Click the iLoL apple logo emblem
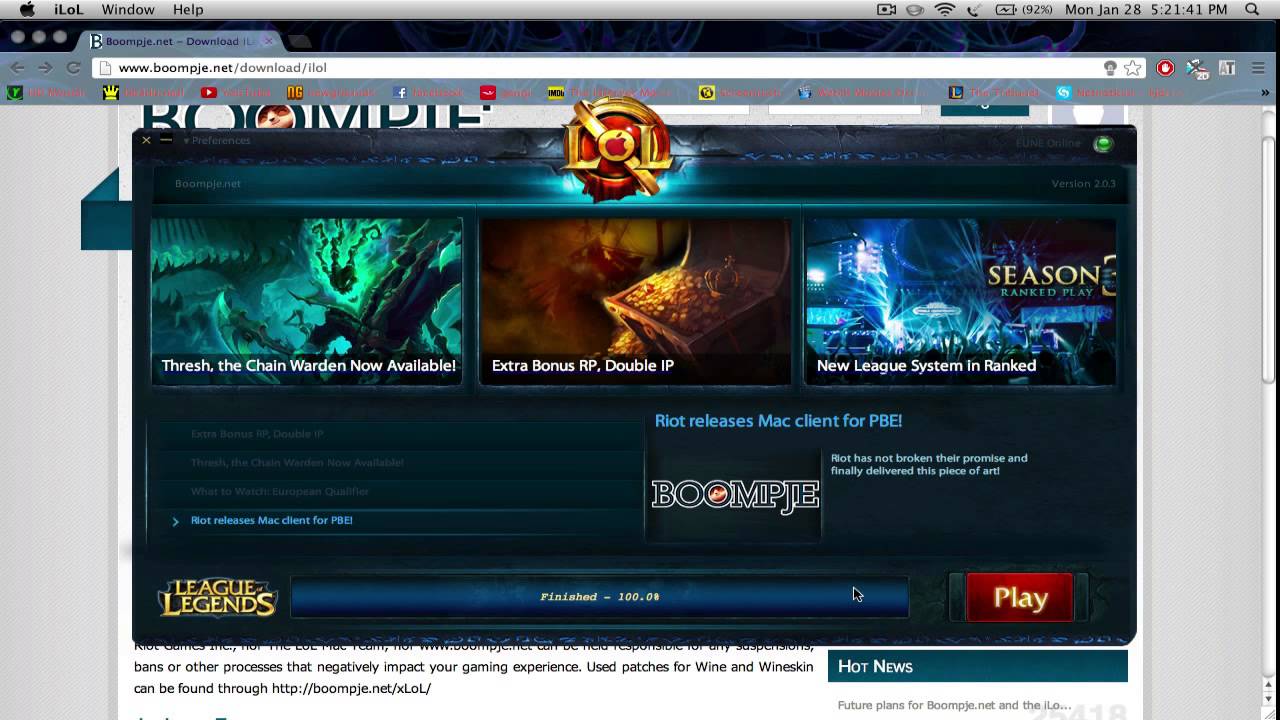This screenshot has height=720, width=1280. pyautogui.click(x=617, y=150)
